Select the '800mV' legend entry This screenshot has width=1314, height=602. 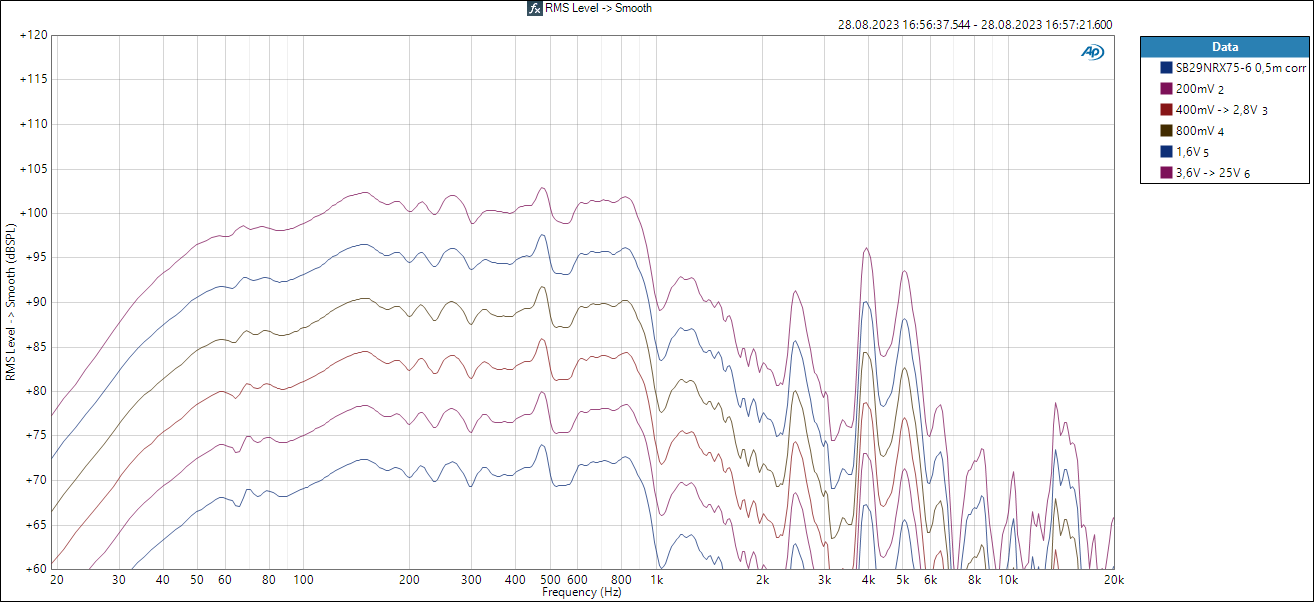click(x=1200, y=131)
